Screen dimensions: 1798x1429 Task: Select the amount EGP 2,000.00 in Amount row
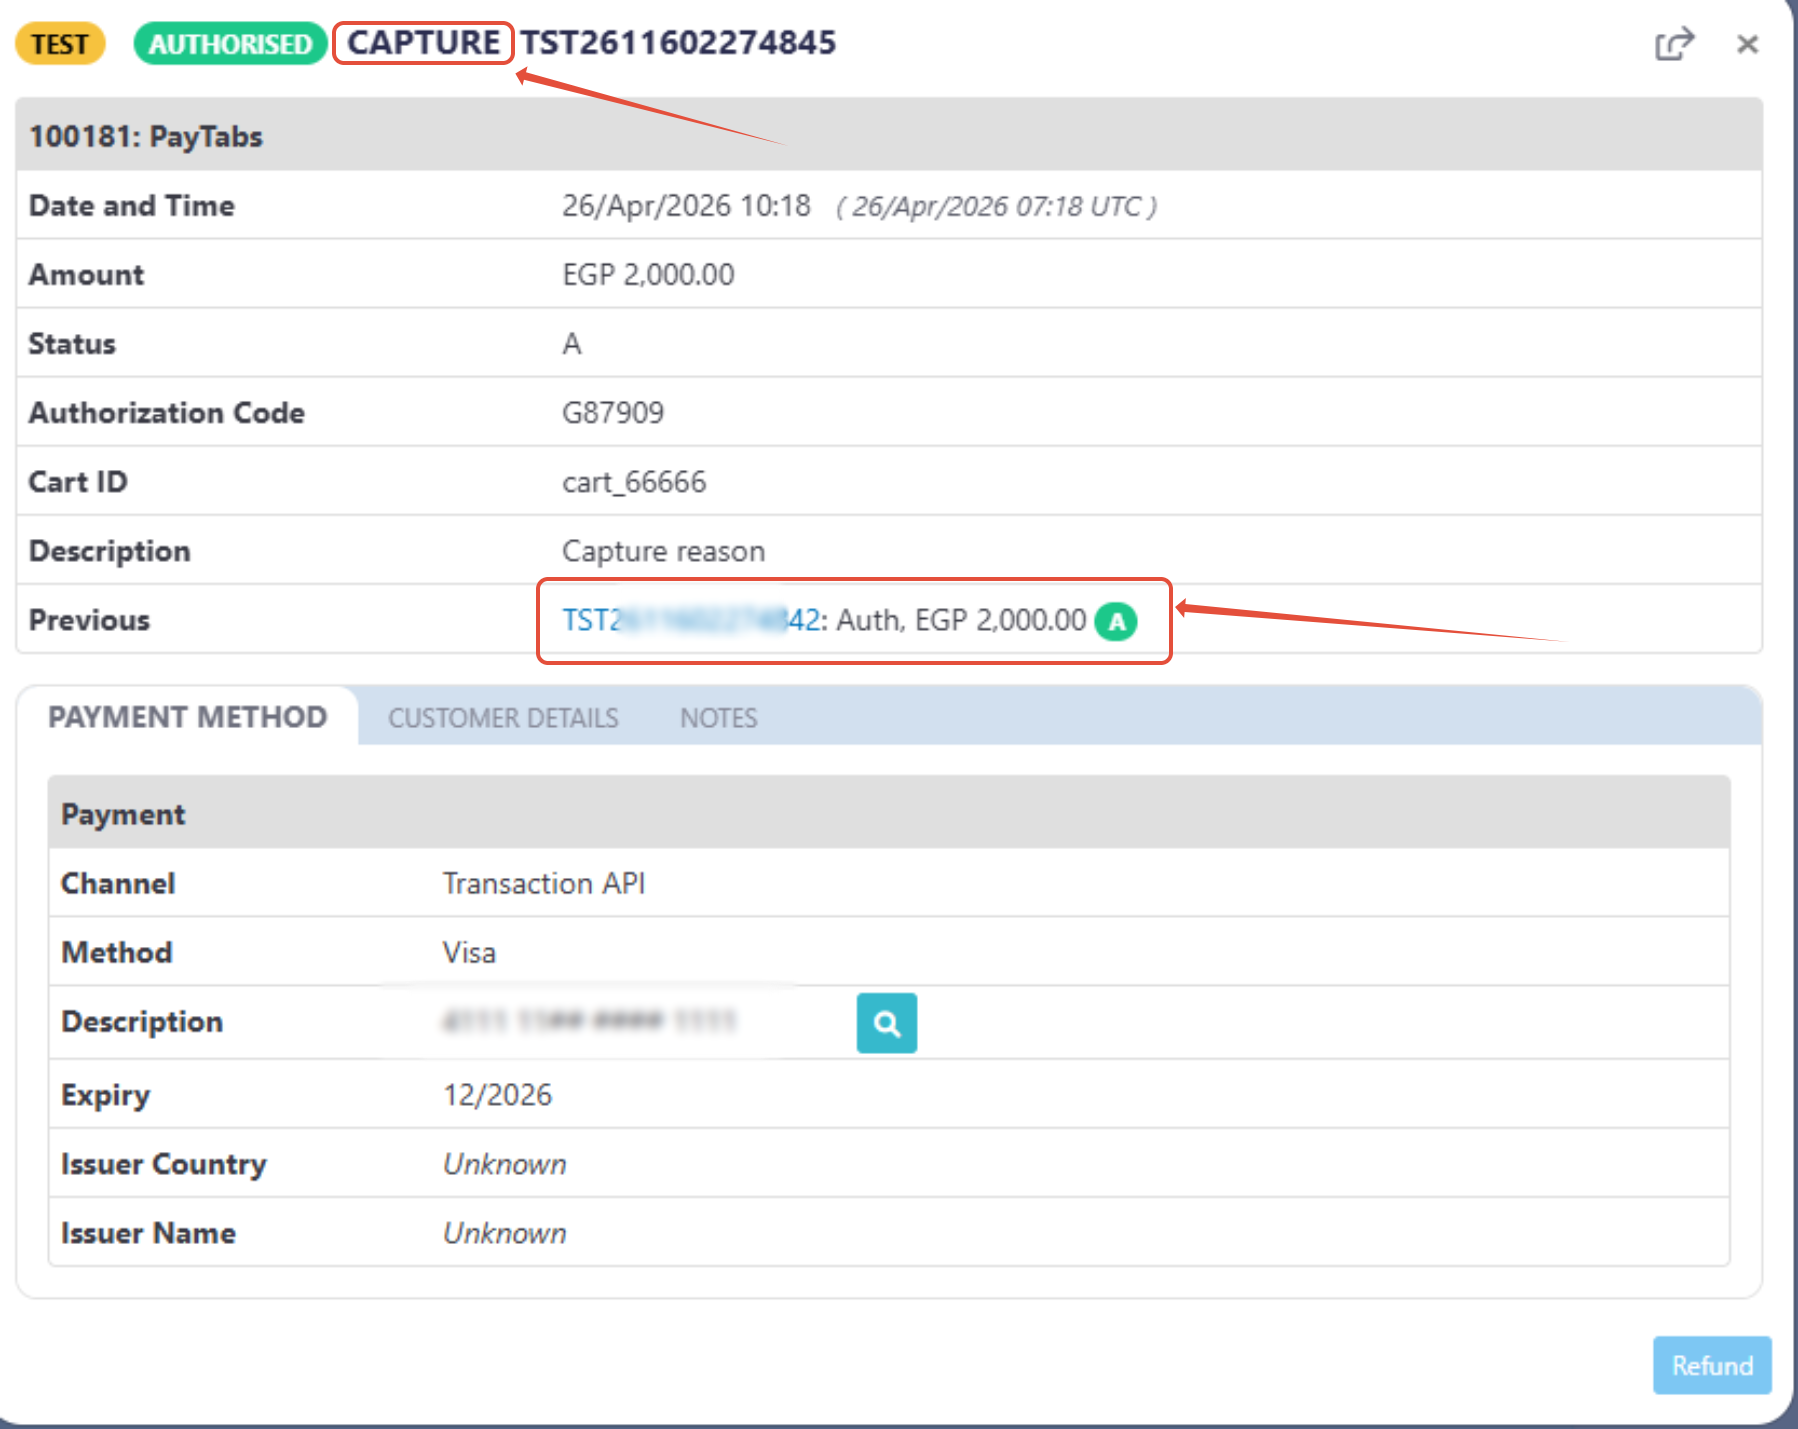tap(648, 274)
